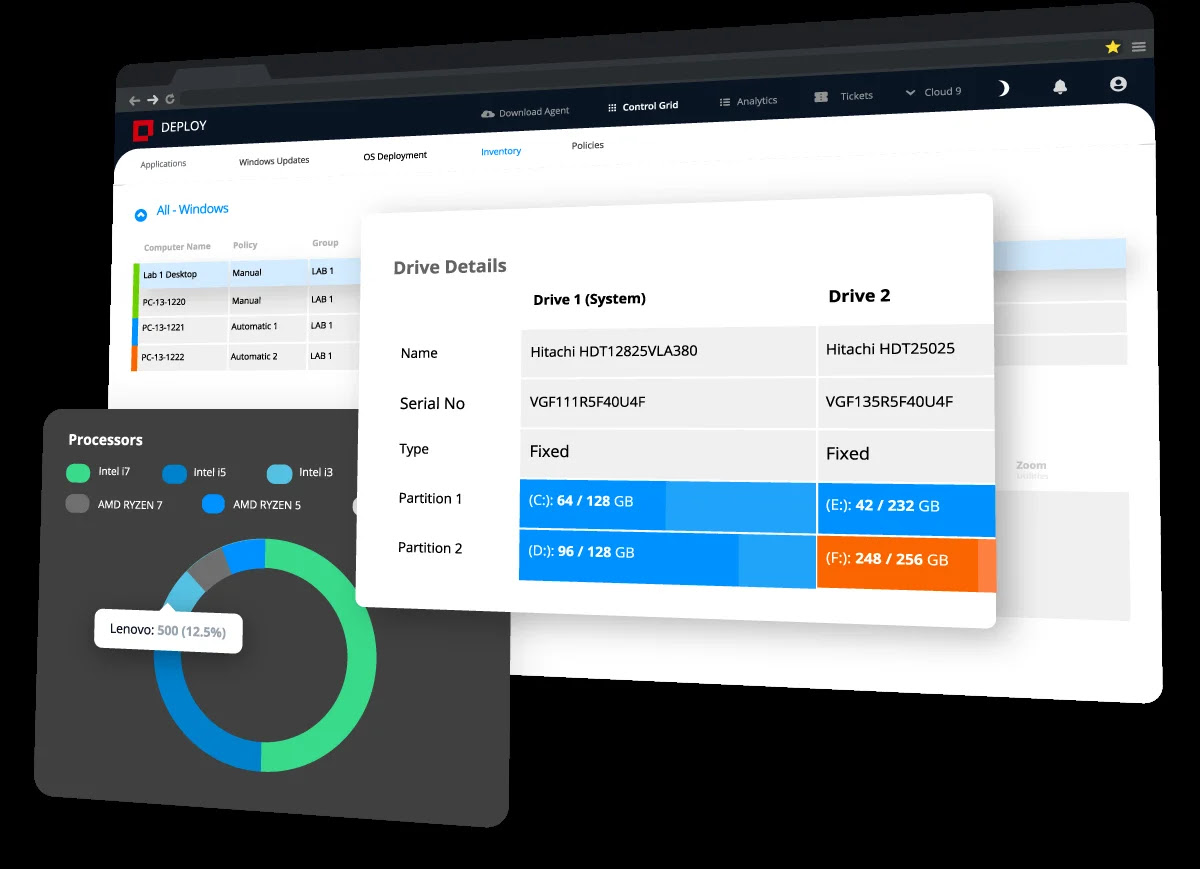Viewport: 1200px width, 869px height.
Task: Click the Intel i7 green legend swatch
Action: pyautogui.click(x=78, y=473)
